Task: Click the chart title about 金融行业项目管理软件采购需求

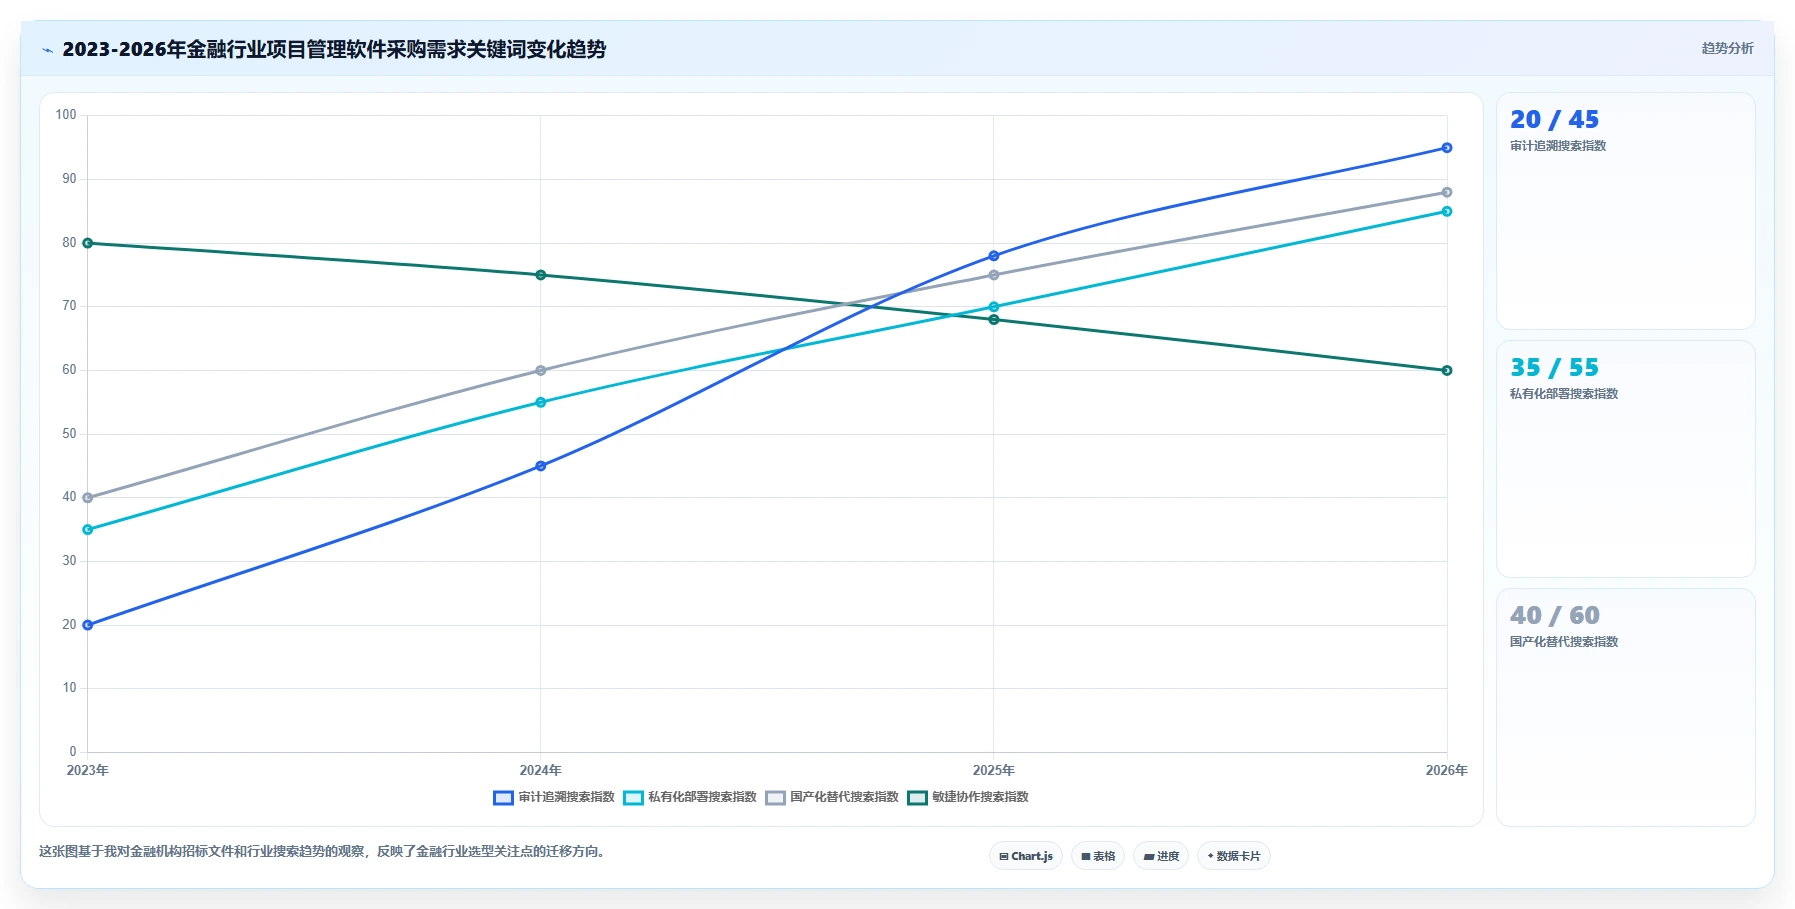Action: pyautogui.click(x=334, y=49)
